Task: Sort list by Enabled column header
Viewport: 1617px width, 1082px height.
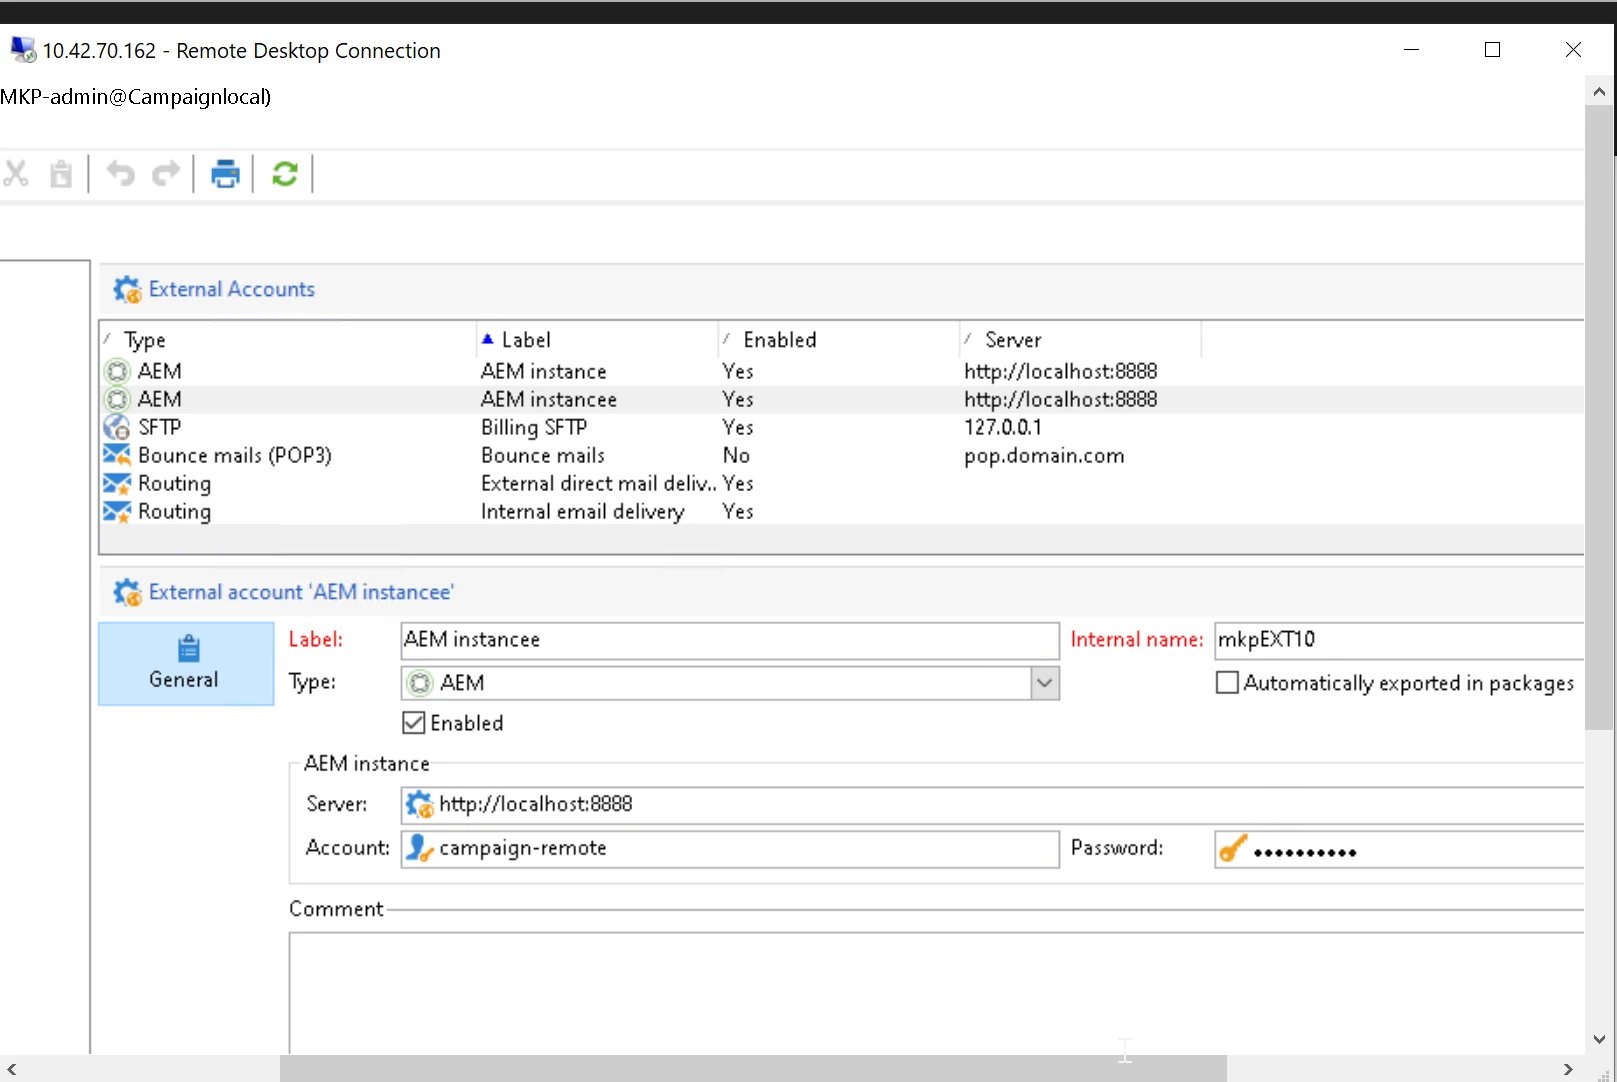Action: (839, 340)
